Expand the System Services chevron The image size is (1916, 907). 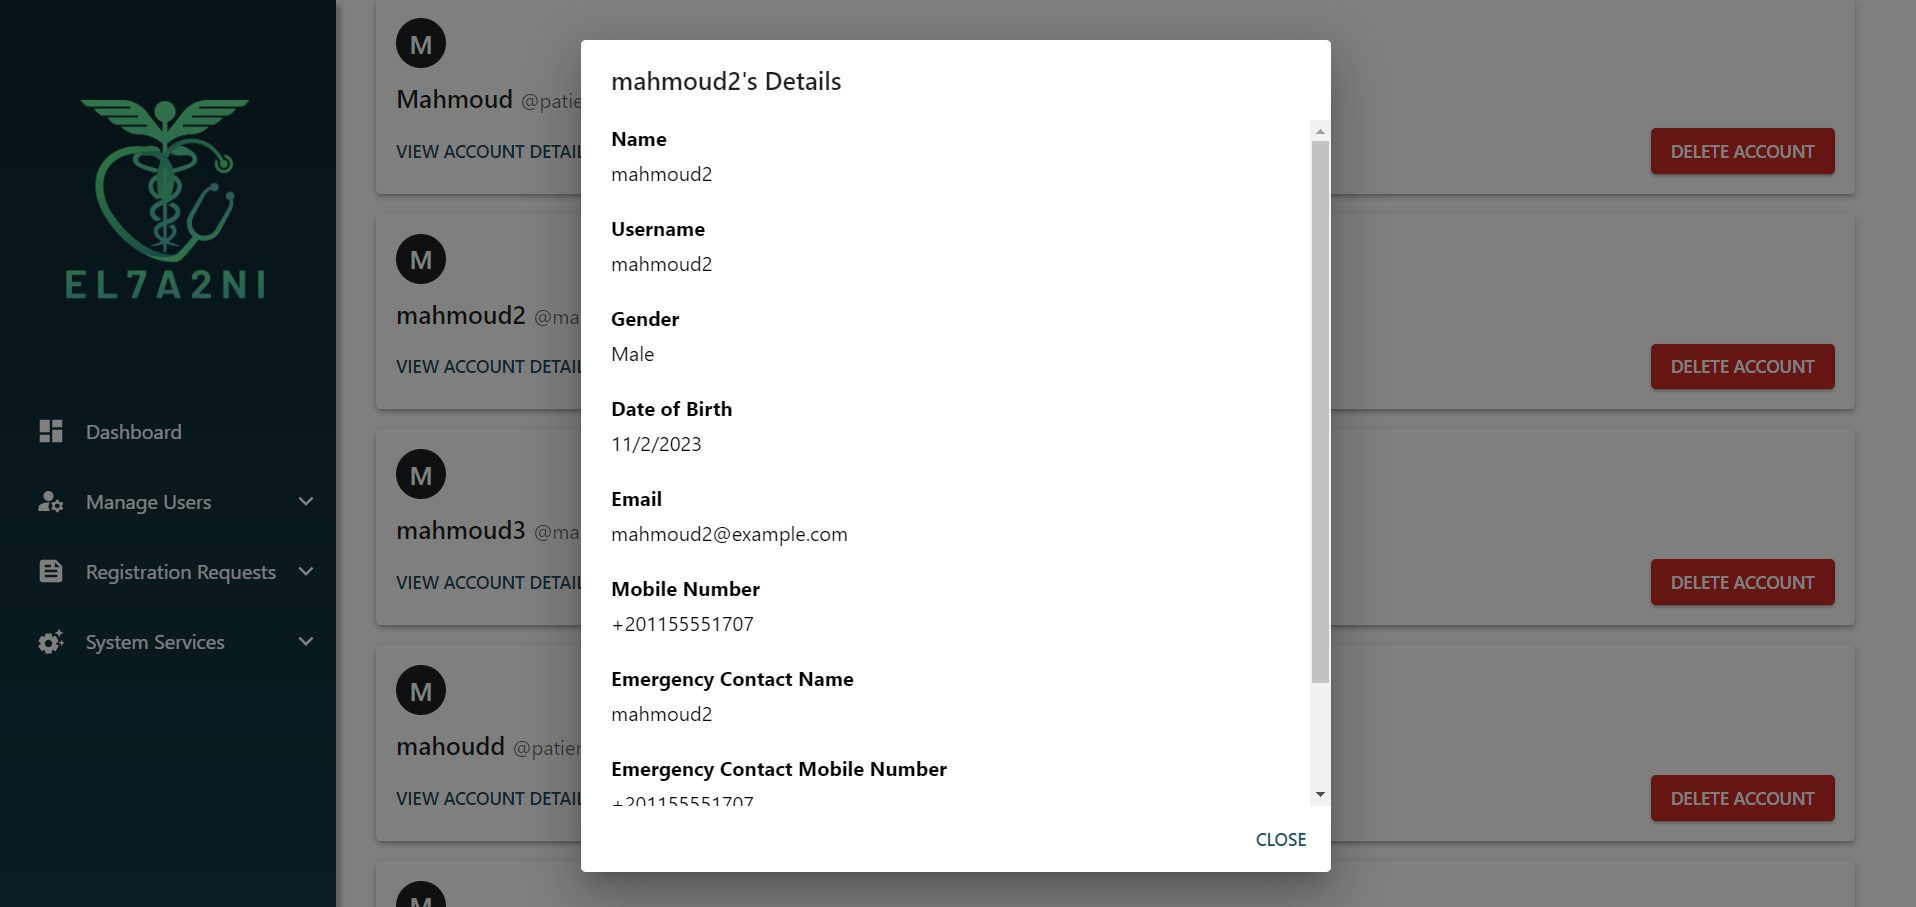pyautogui.click(x=306, y=641)
